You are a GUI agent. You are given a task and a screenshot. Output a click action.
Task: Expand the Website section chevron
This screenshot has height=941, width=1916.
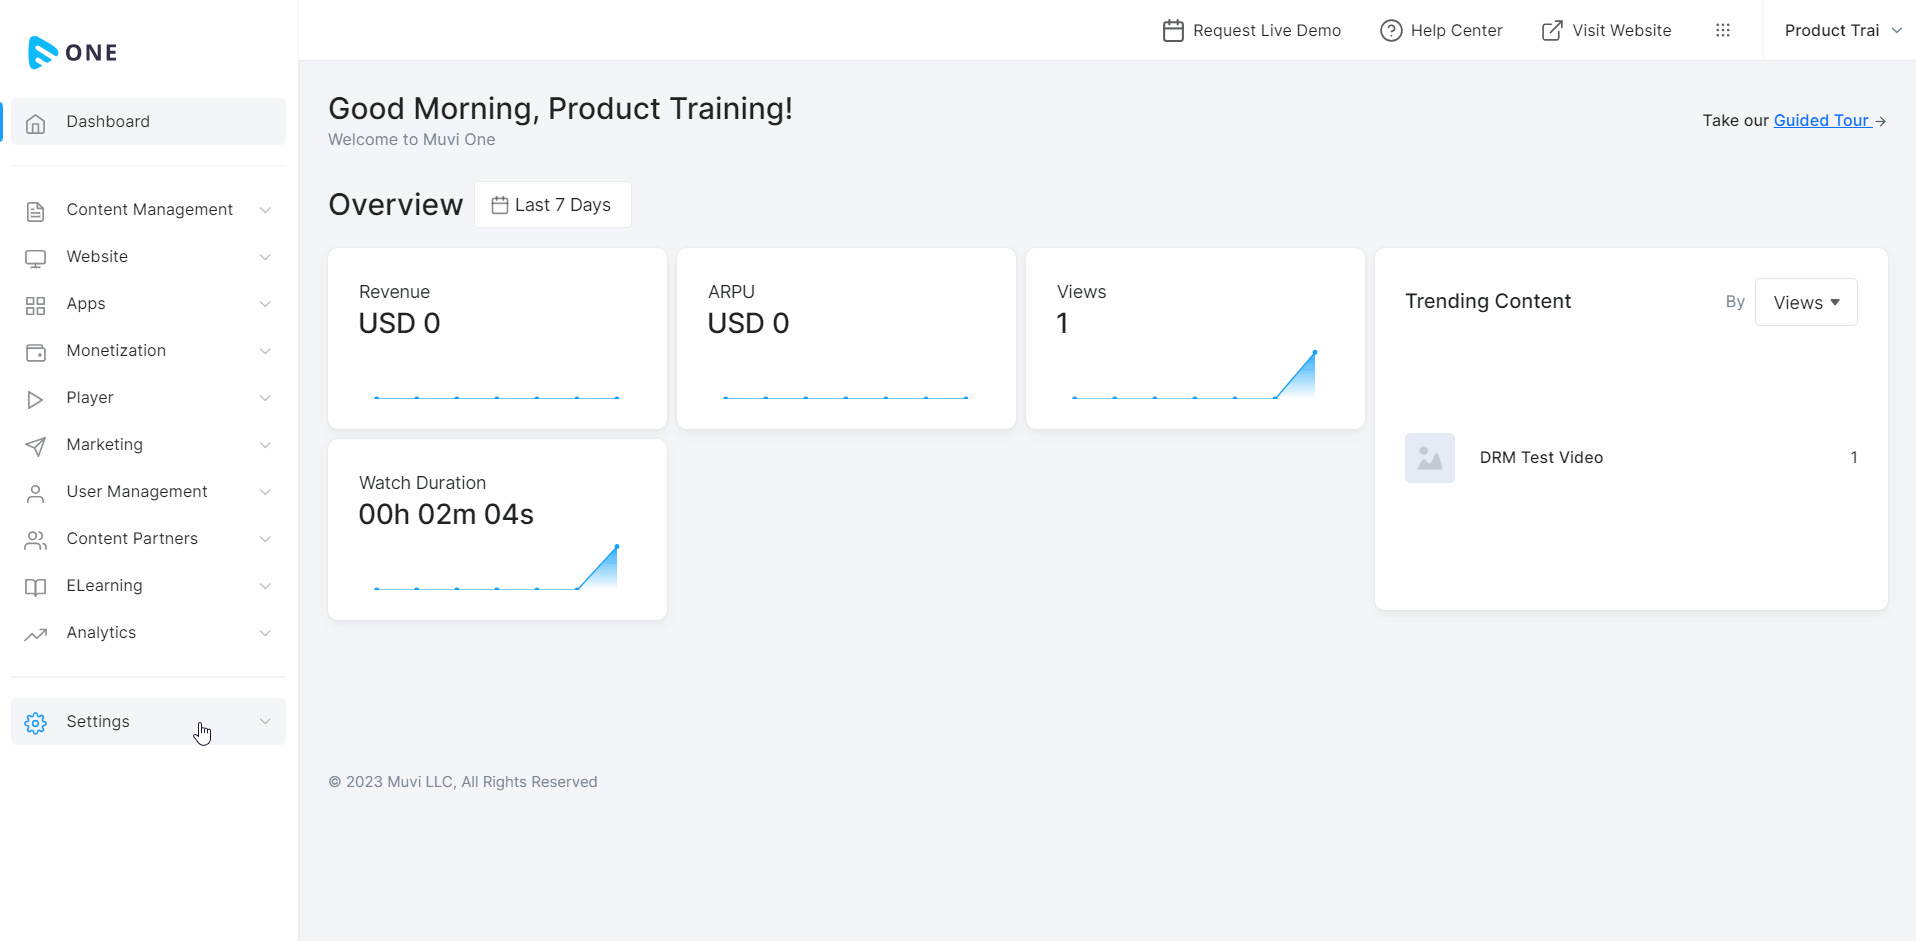pos(265,257)
